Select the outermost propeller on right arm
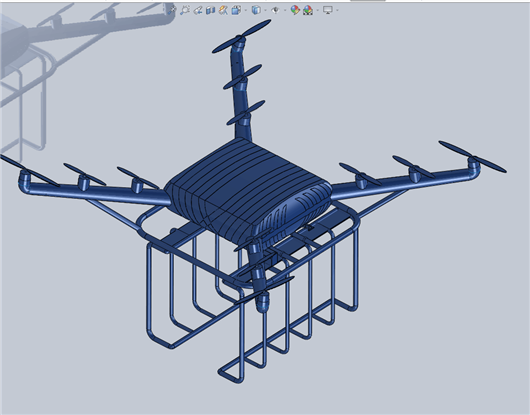Image resolution: width=530 pixels, height=415 pixels. pos(473,157)
